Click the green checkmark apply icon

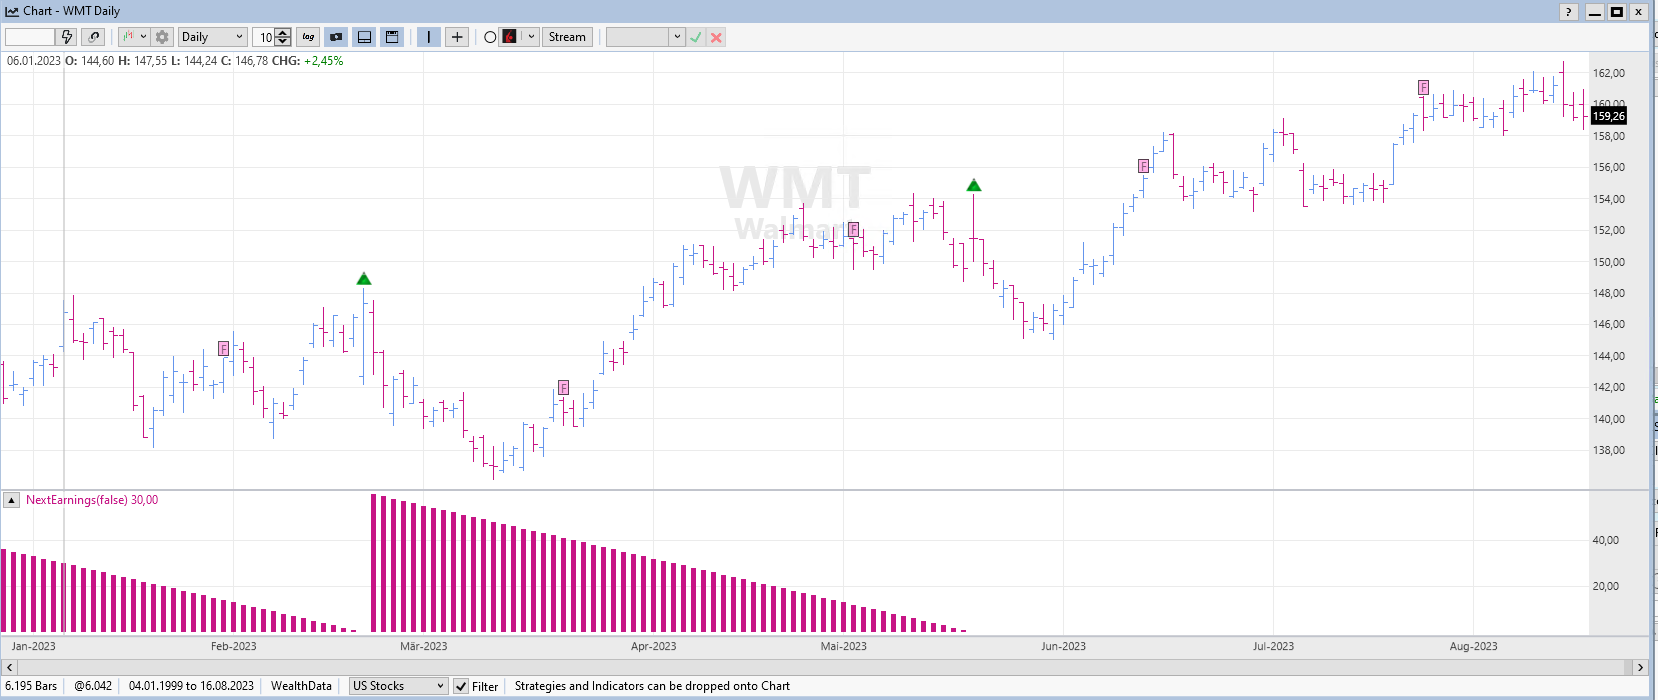click(696, 37)
